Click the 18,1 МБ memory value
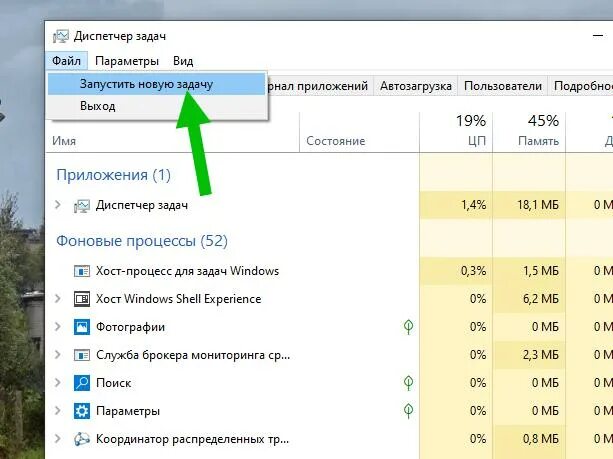The width and height of the screenshot is (613, 459). click(538, 205)
